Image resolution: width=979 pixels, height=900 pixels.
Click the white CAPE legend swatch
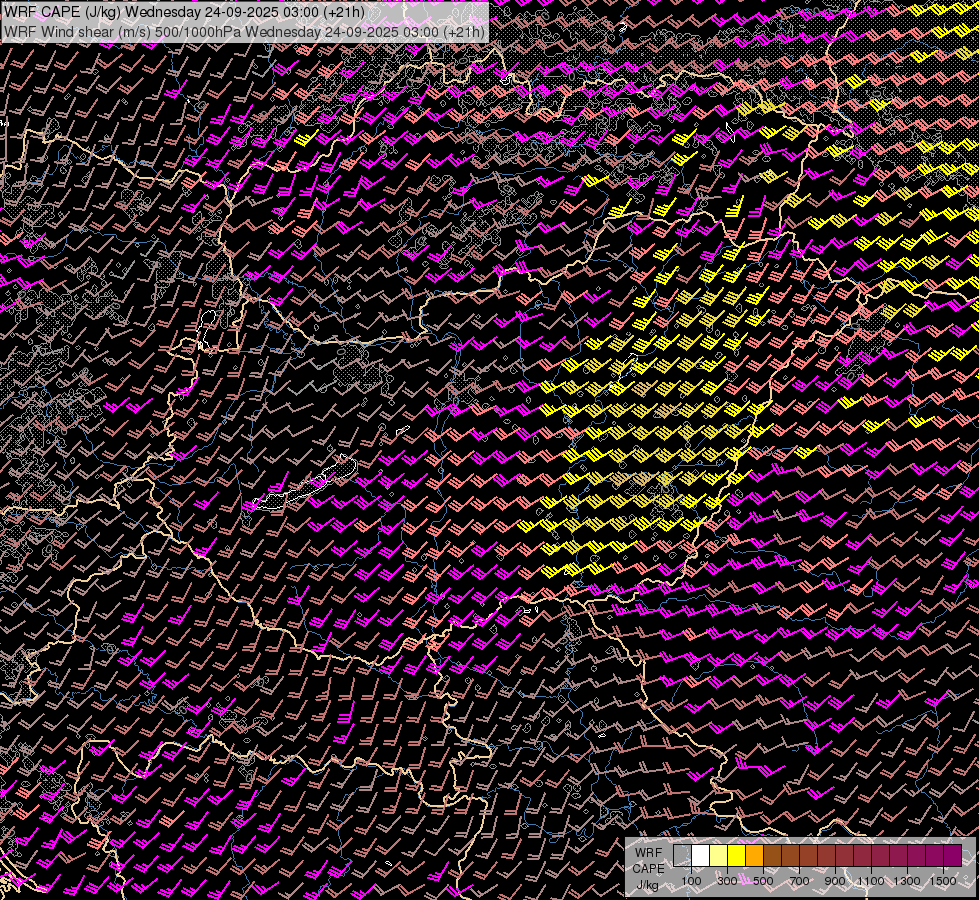[x=700, y=856]
